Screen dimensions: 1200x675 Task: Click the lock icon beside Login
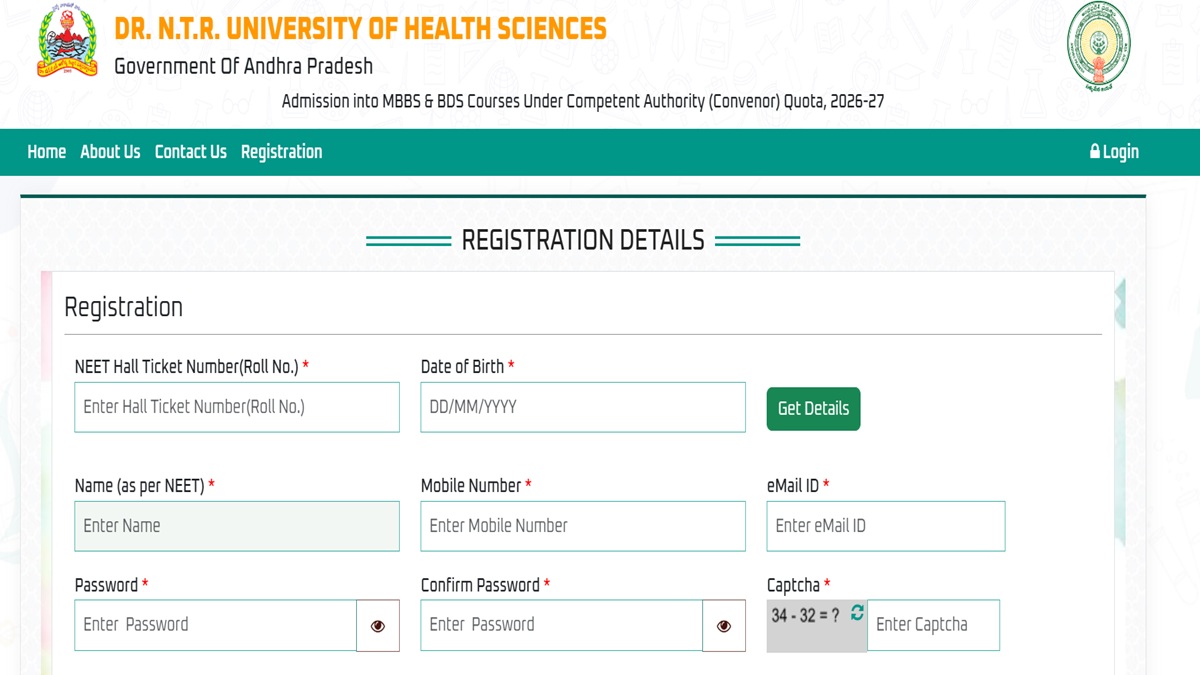[1095, 151]
